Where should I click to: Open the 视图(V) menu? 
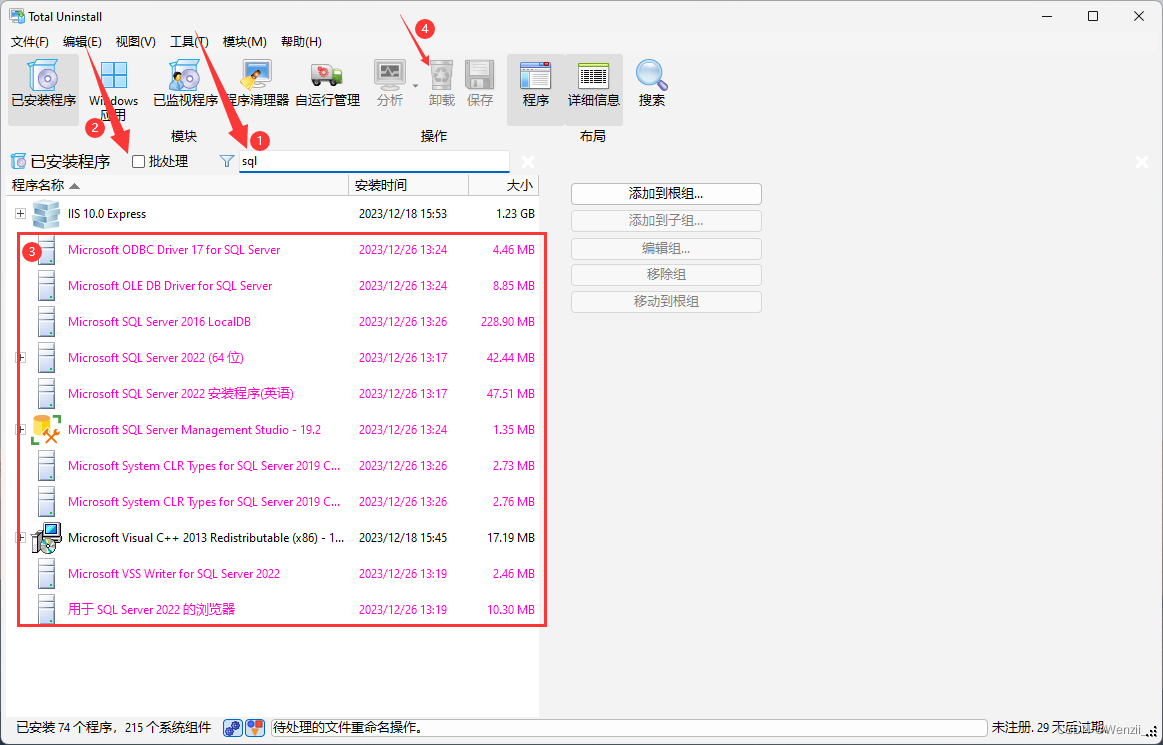pos(136,42)
